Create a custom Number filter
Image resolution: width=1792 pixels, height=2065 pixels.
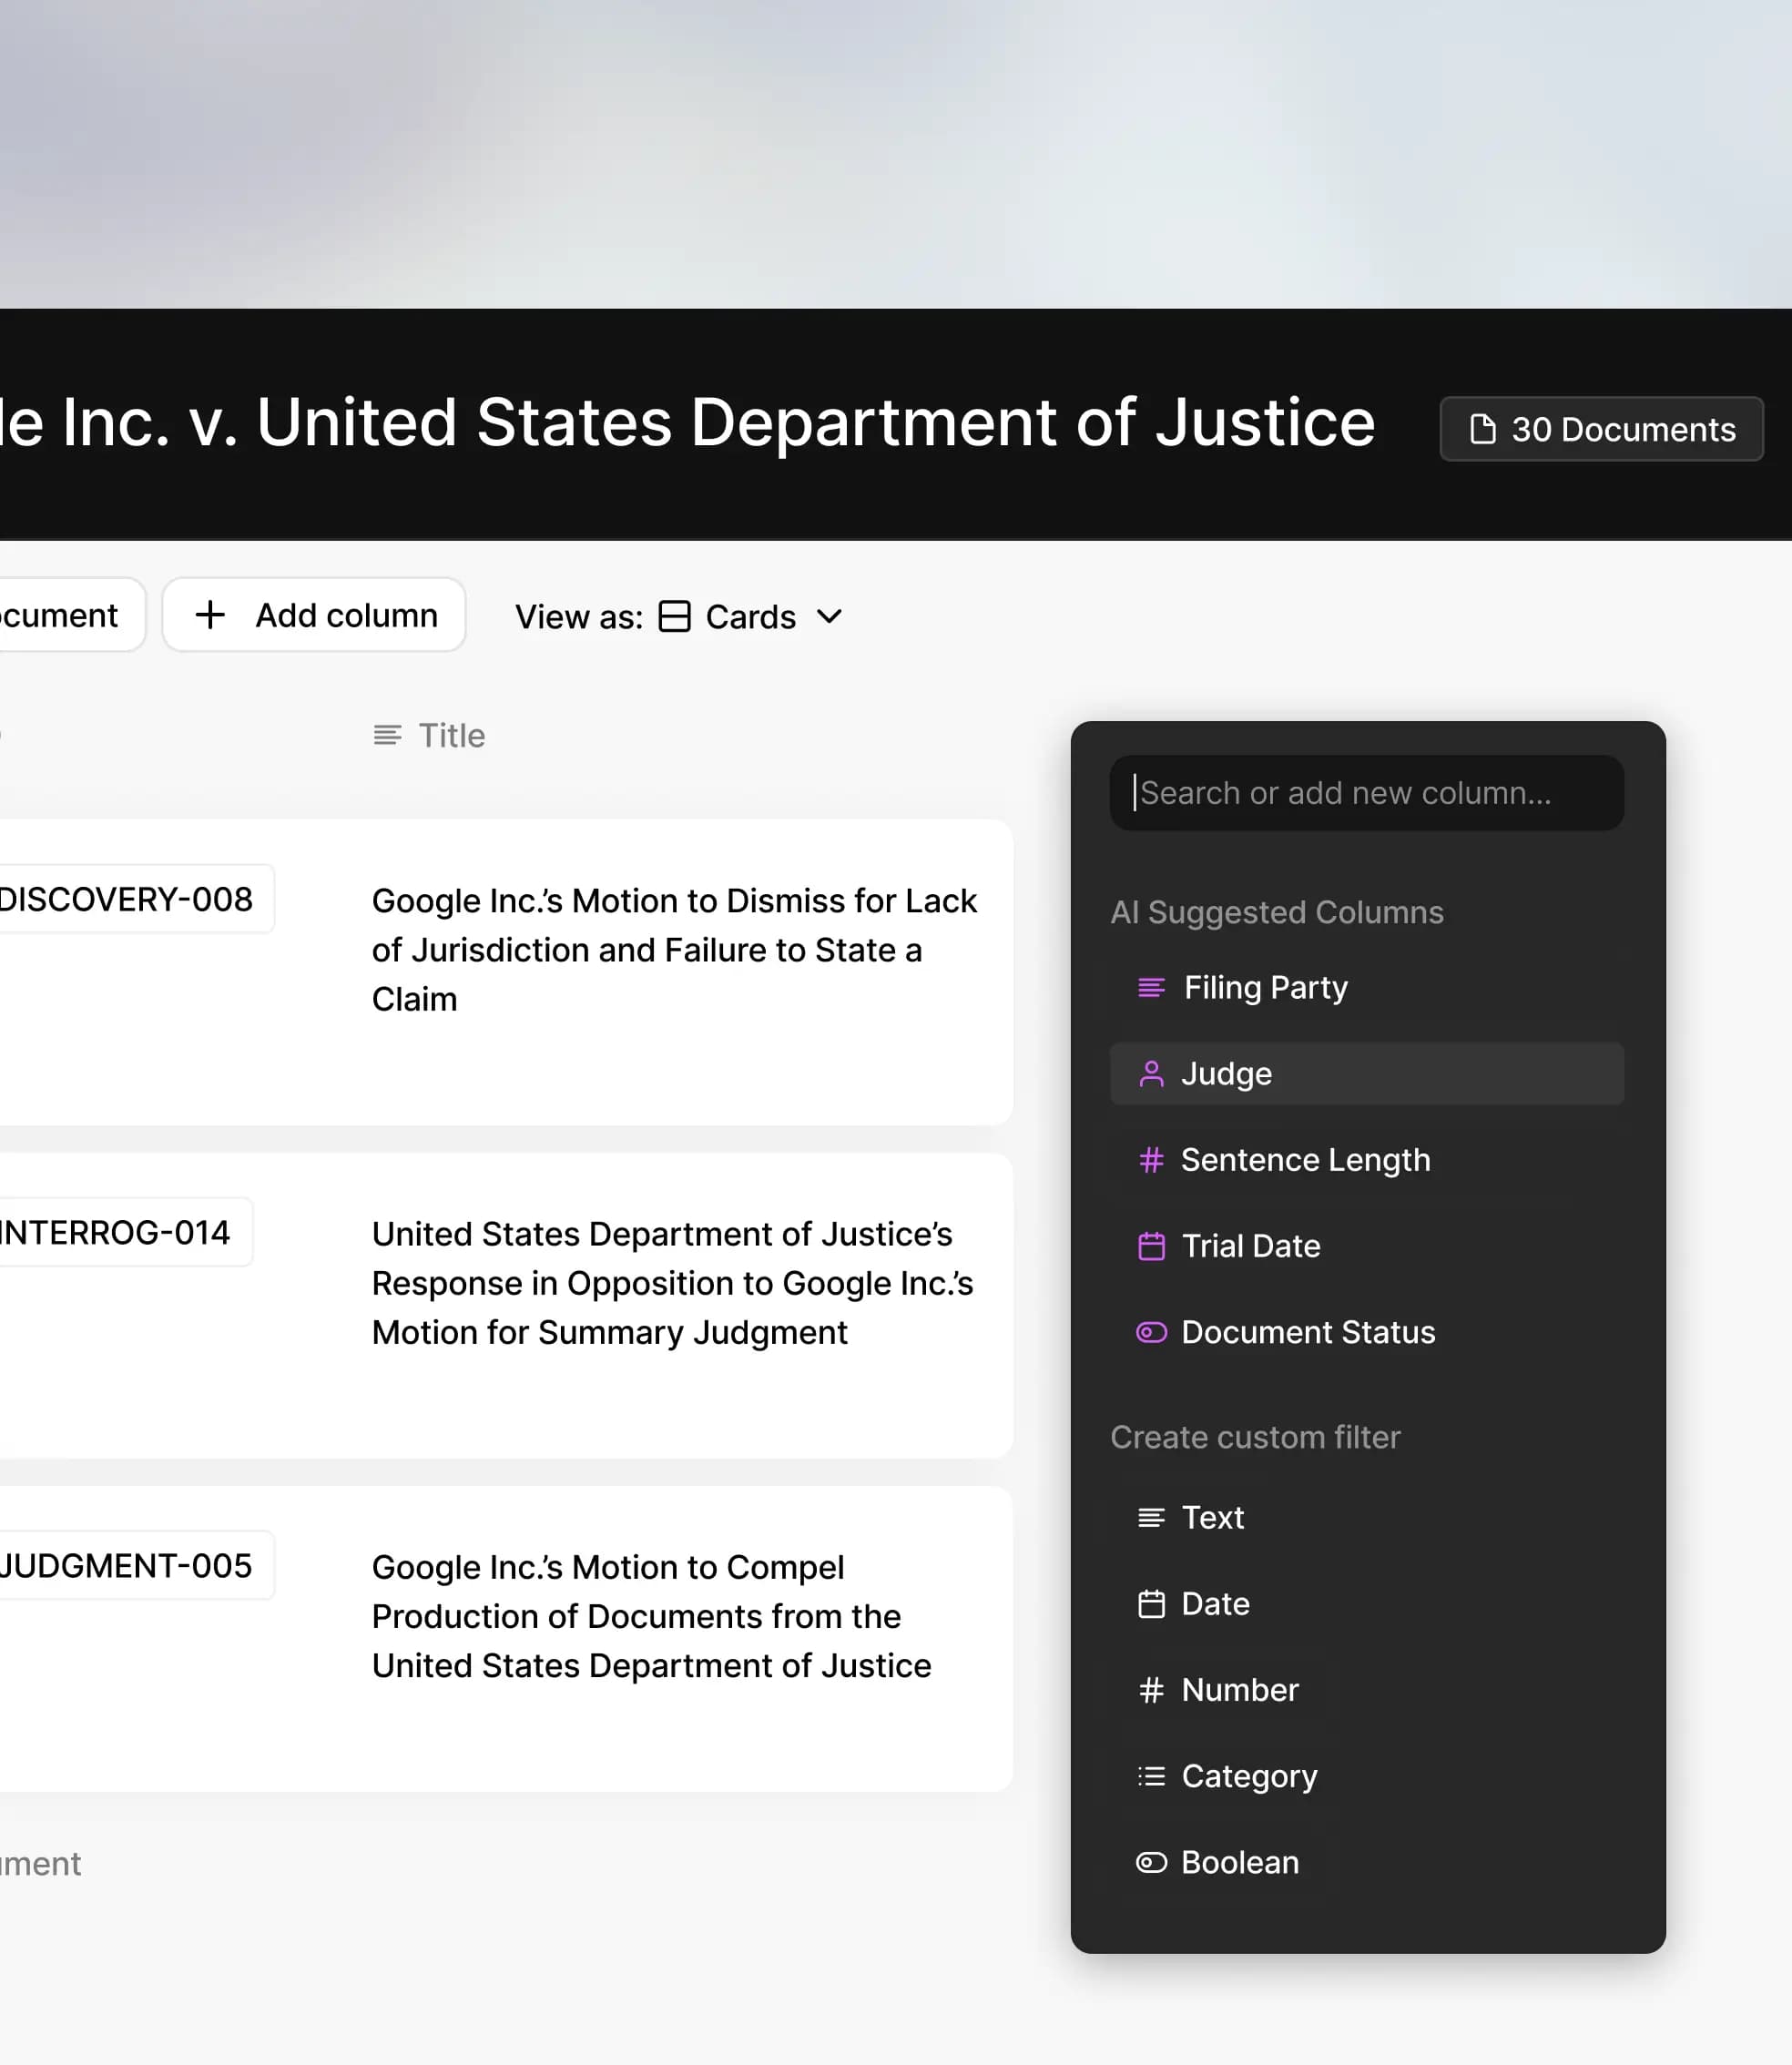pyautogui.click(x=1367, y=1690)
